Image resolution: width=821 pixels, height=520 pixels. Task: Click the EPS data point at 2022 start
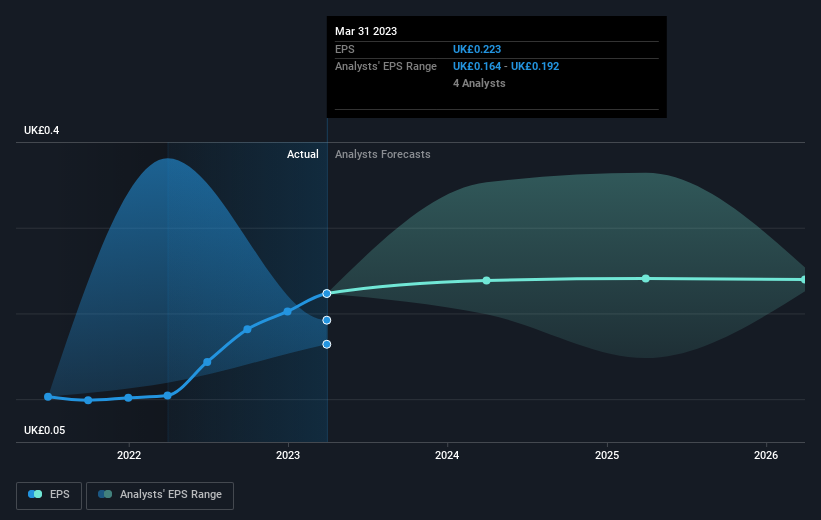128,398
